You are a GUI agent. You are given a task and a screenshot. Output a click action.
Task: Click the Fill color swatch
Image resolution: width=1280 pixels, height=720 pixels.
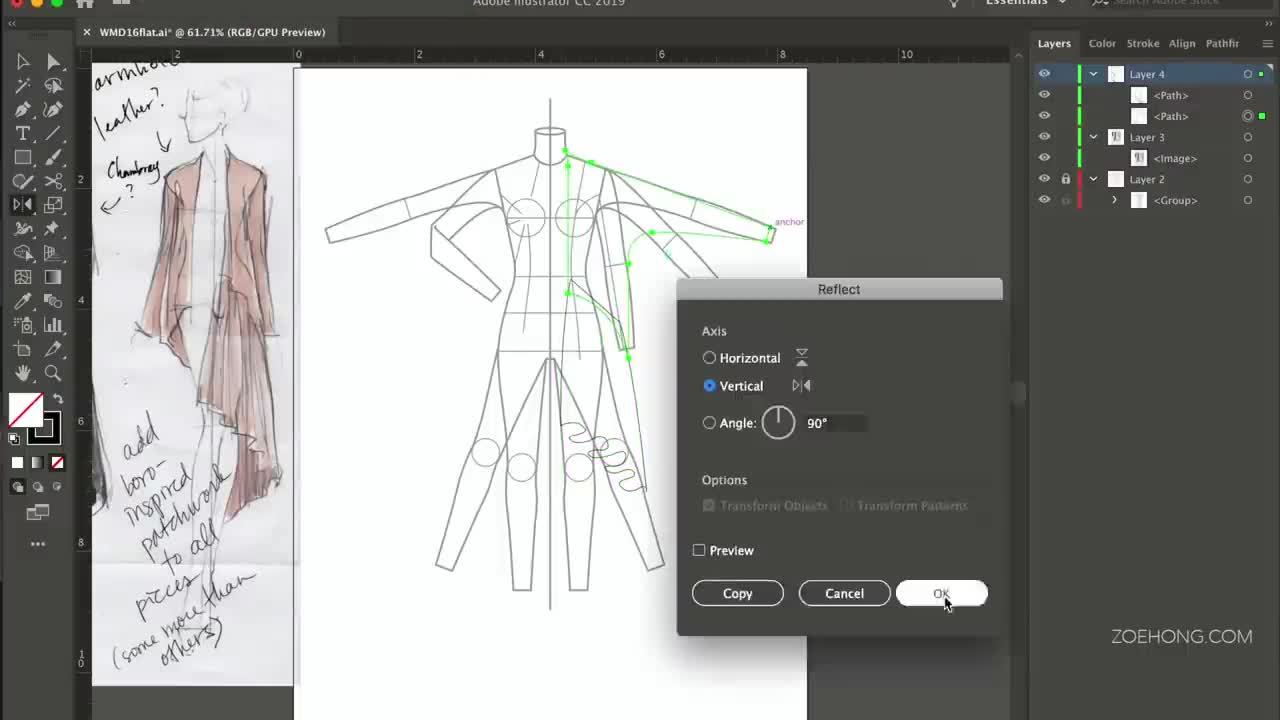pyautogui.click(x=25, y=410)
